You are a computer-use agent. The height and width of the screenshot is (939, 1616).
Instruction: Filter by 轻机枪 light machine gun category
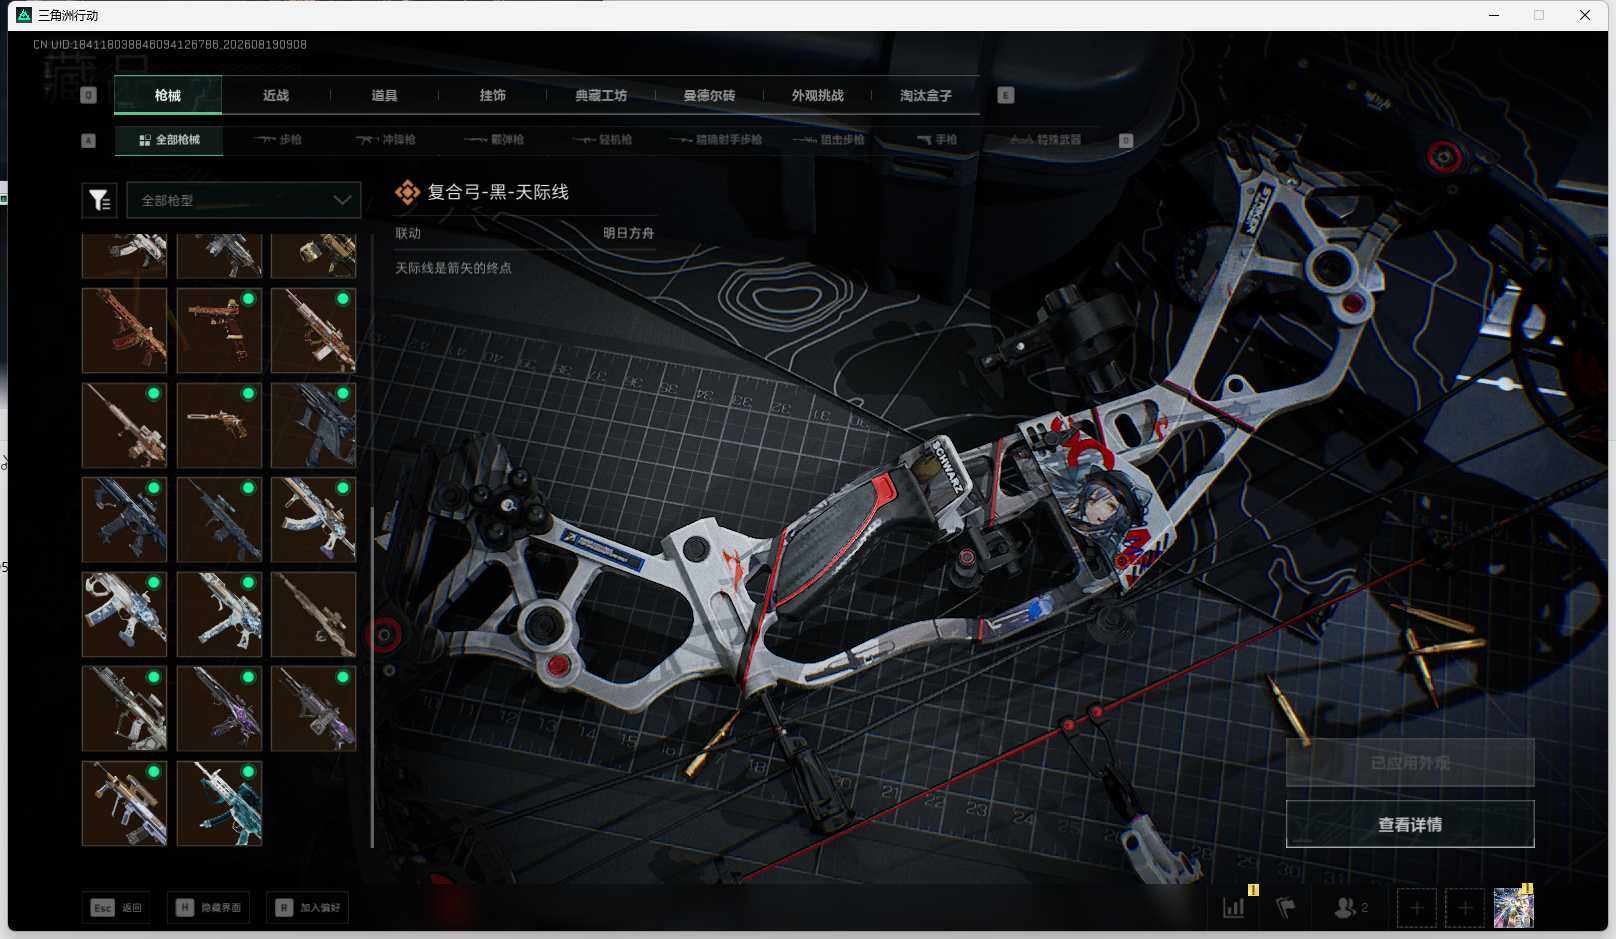[x=603, y=140]
